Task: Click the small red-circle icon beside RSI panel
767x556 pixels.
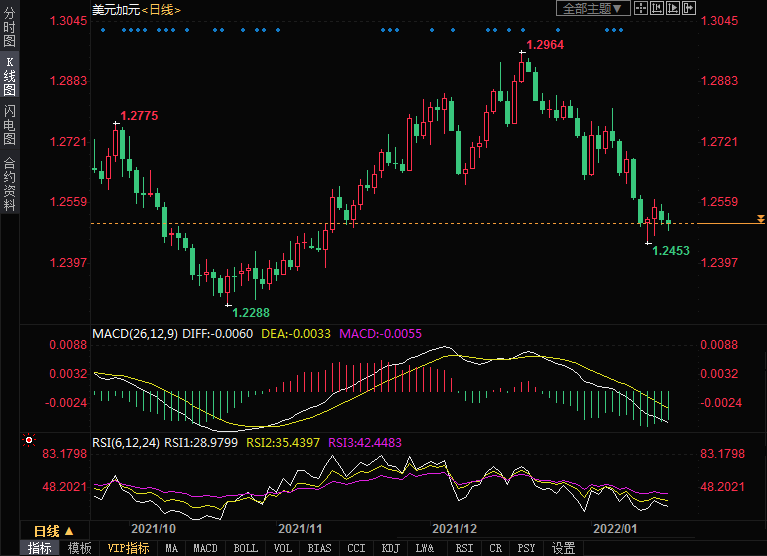Action: click(x=28, y=439)
